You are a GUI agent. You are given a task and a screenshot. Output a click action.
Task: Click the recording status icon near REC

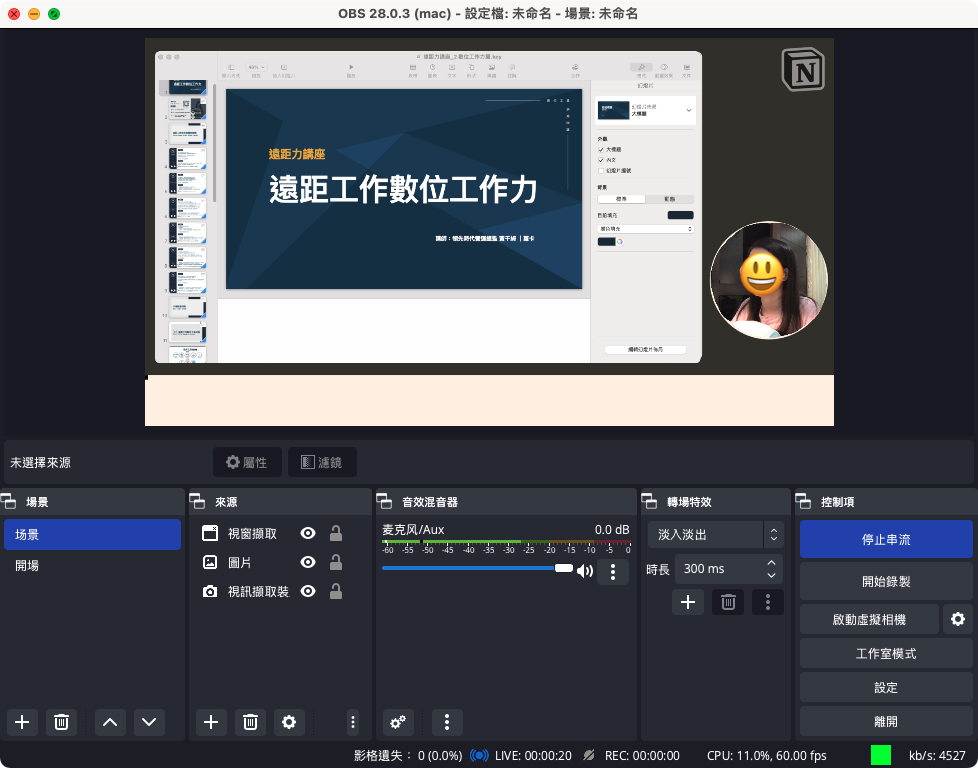pyautogui.click(x=589, y=756)
